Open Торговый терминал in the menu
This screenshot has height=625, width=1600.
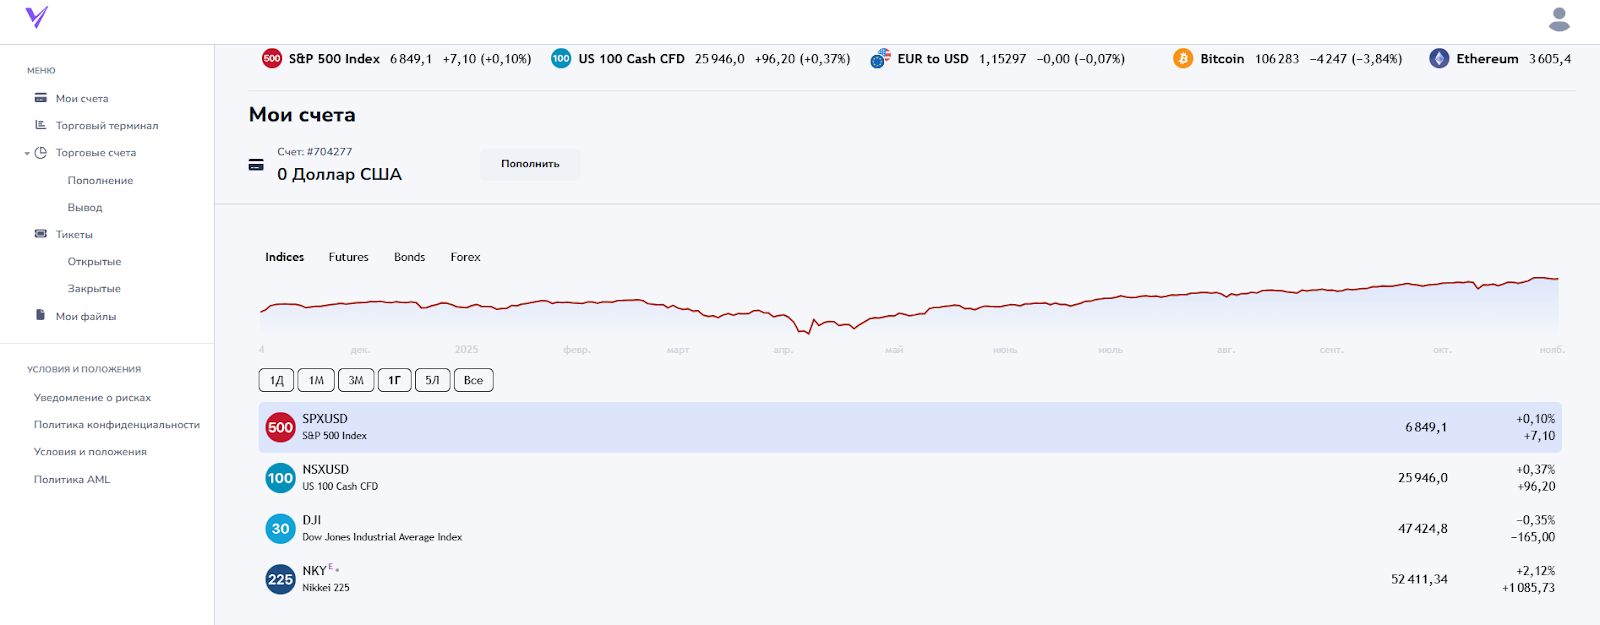coord(107,125)
